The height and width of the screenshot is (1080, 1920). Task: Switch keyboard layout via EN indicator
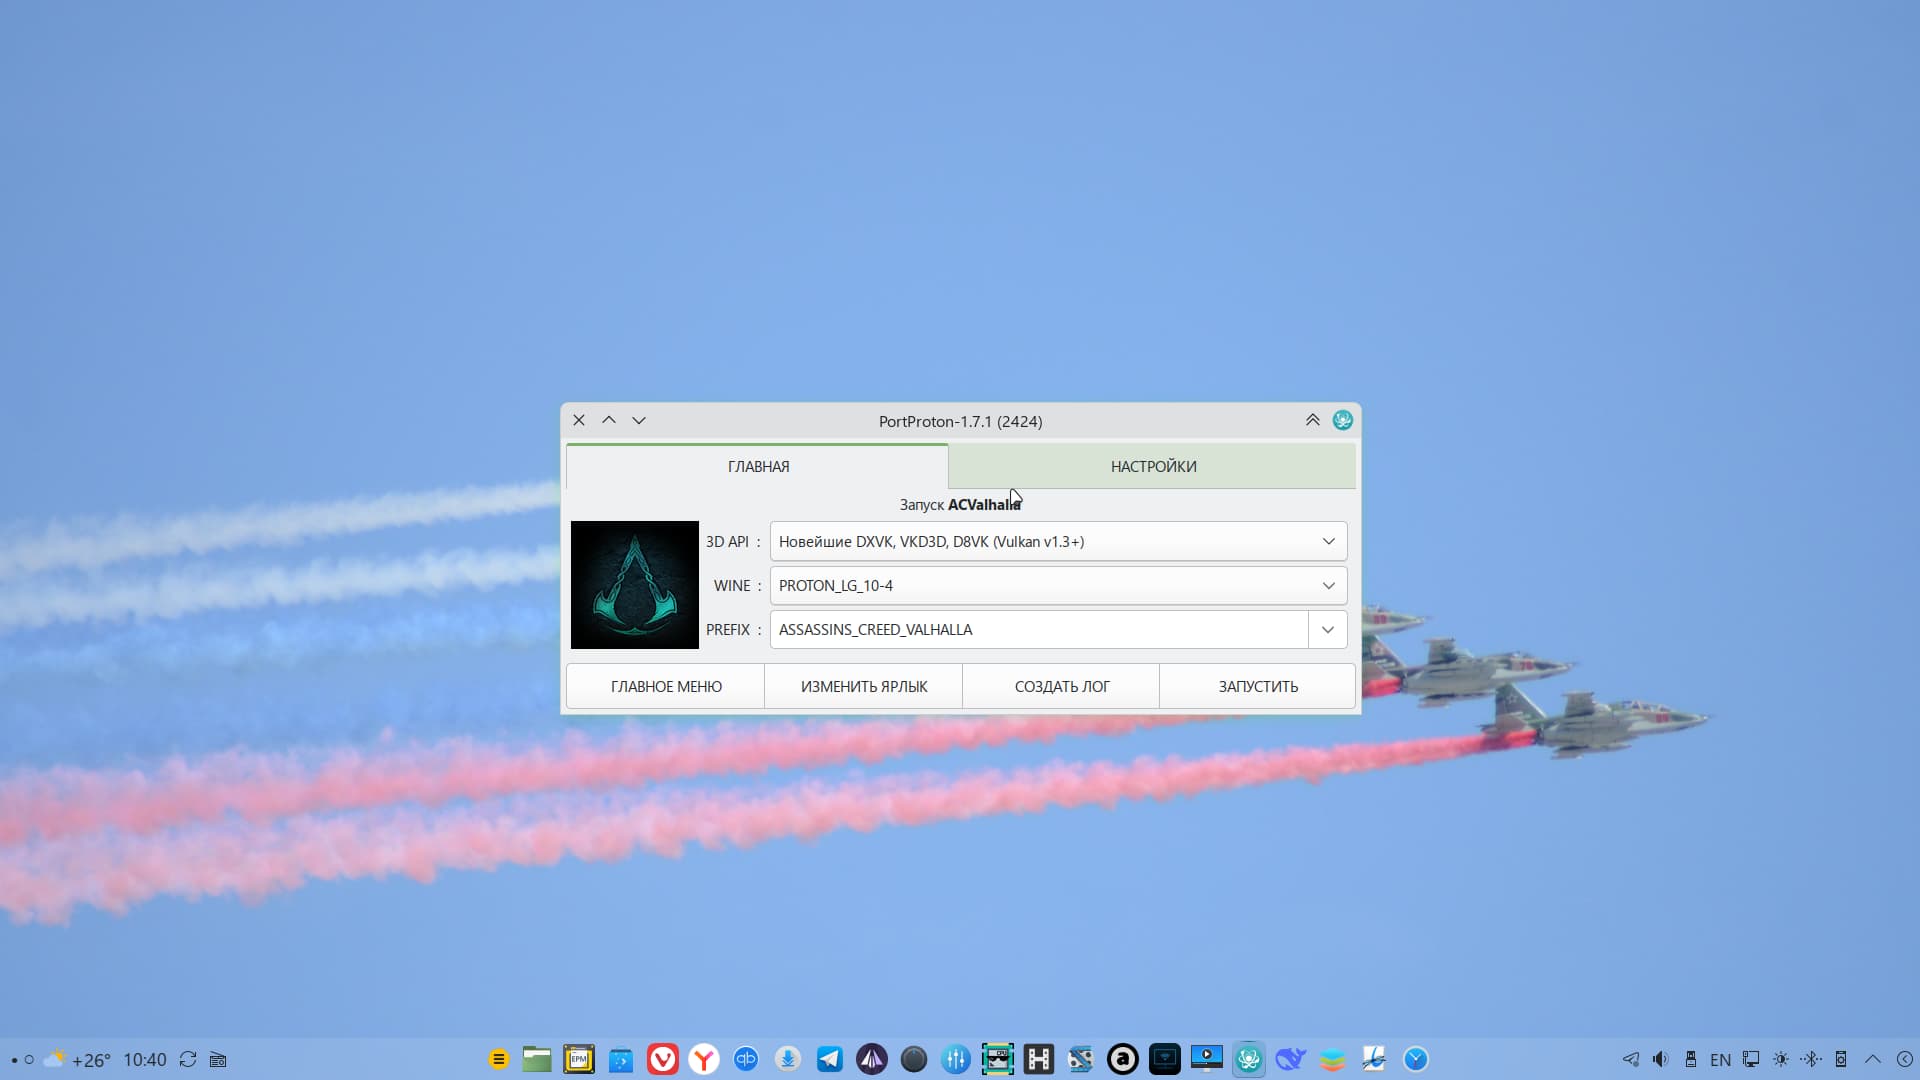point(1720,1060)
